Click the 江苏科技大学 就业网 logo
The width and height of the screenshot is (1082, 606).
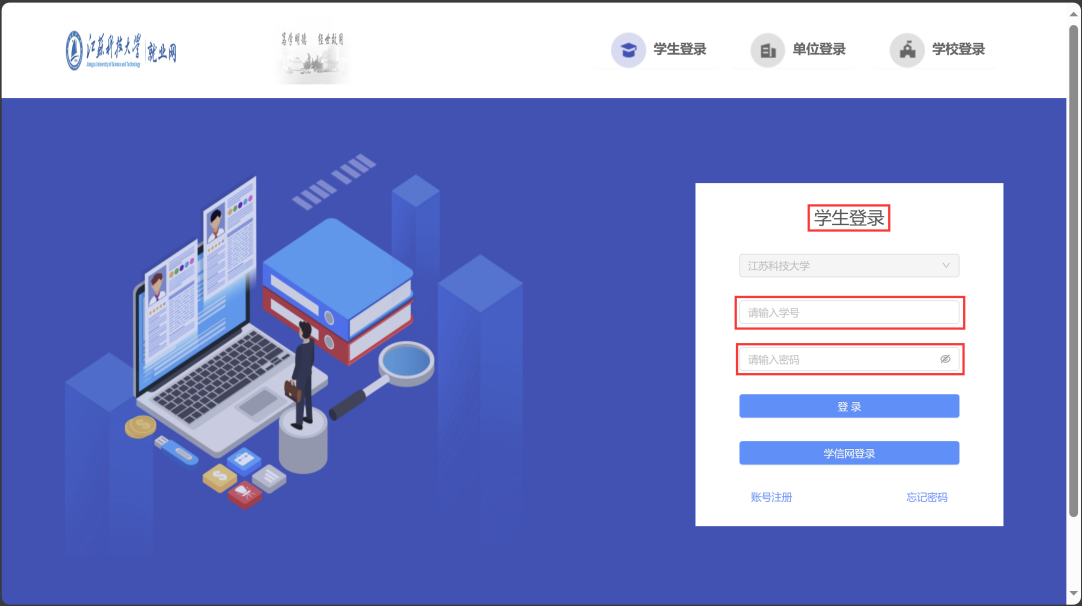(x=121, y=50)
